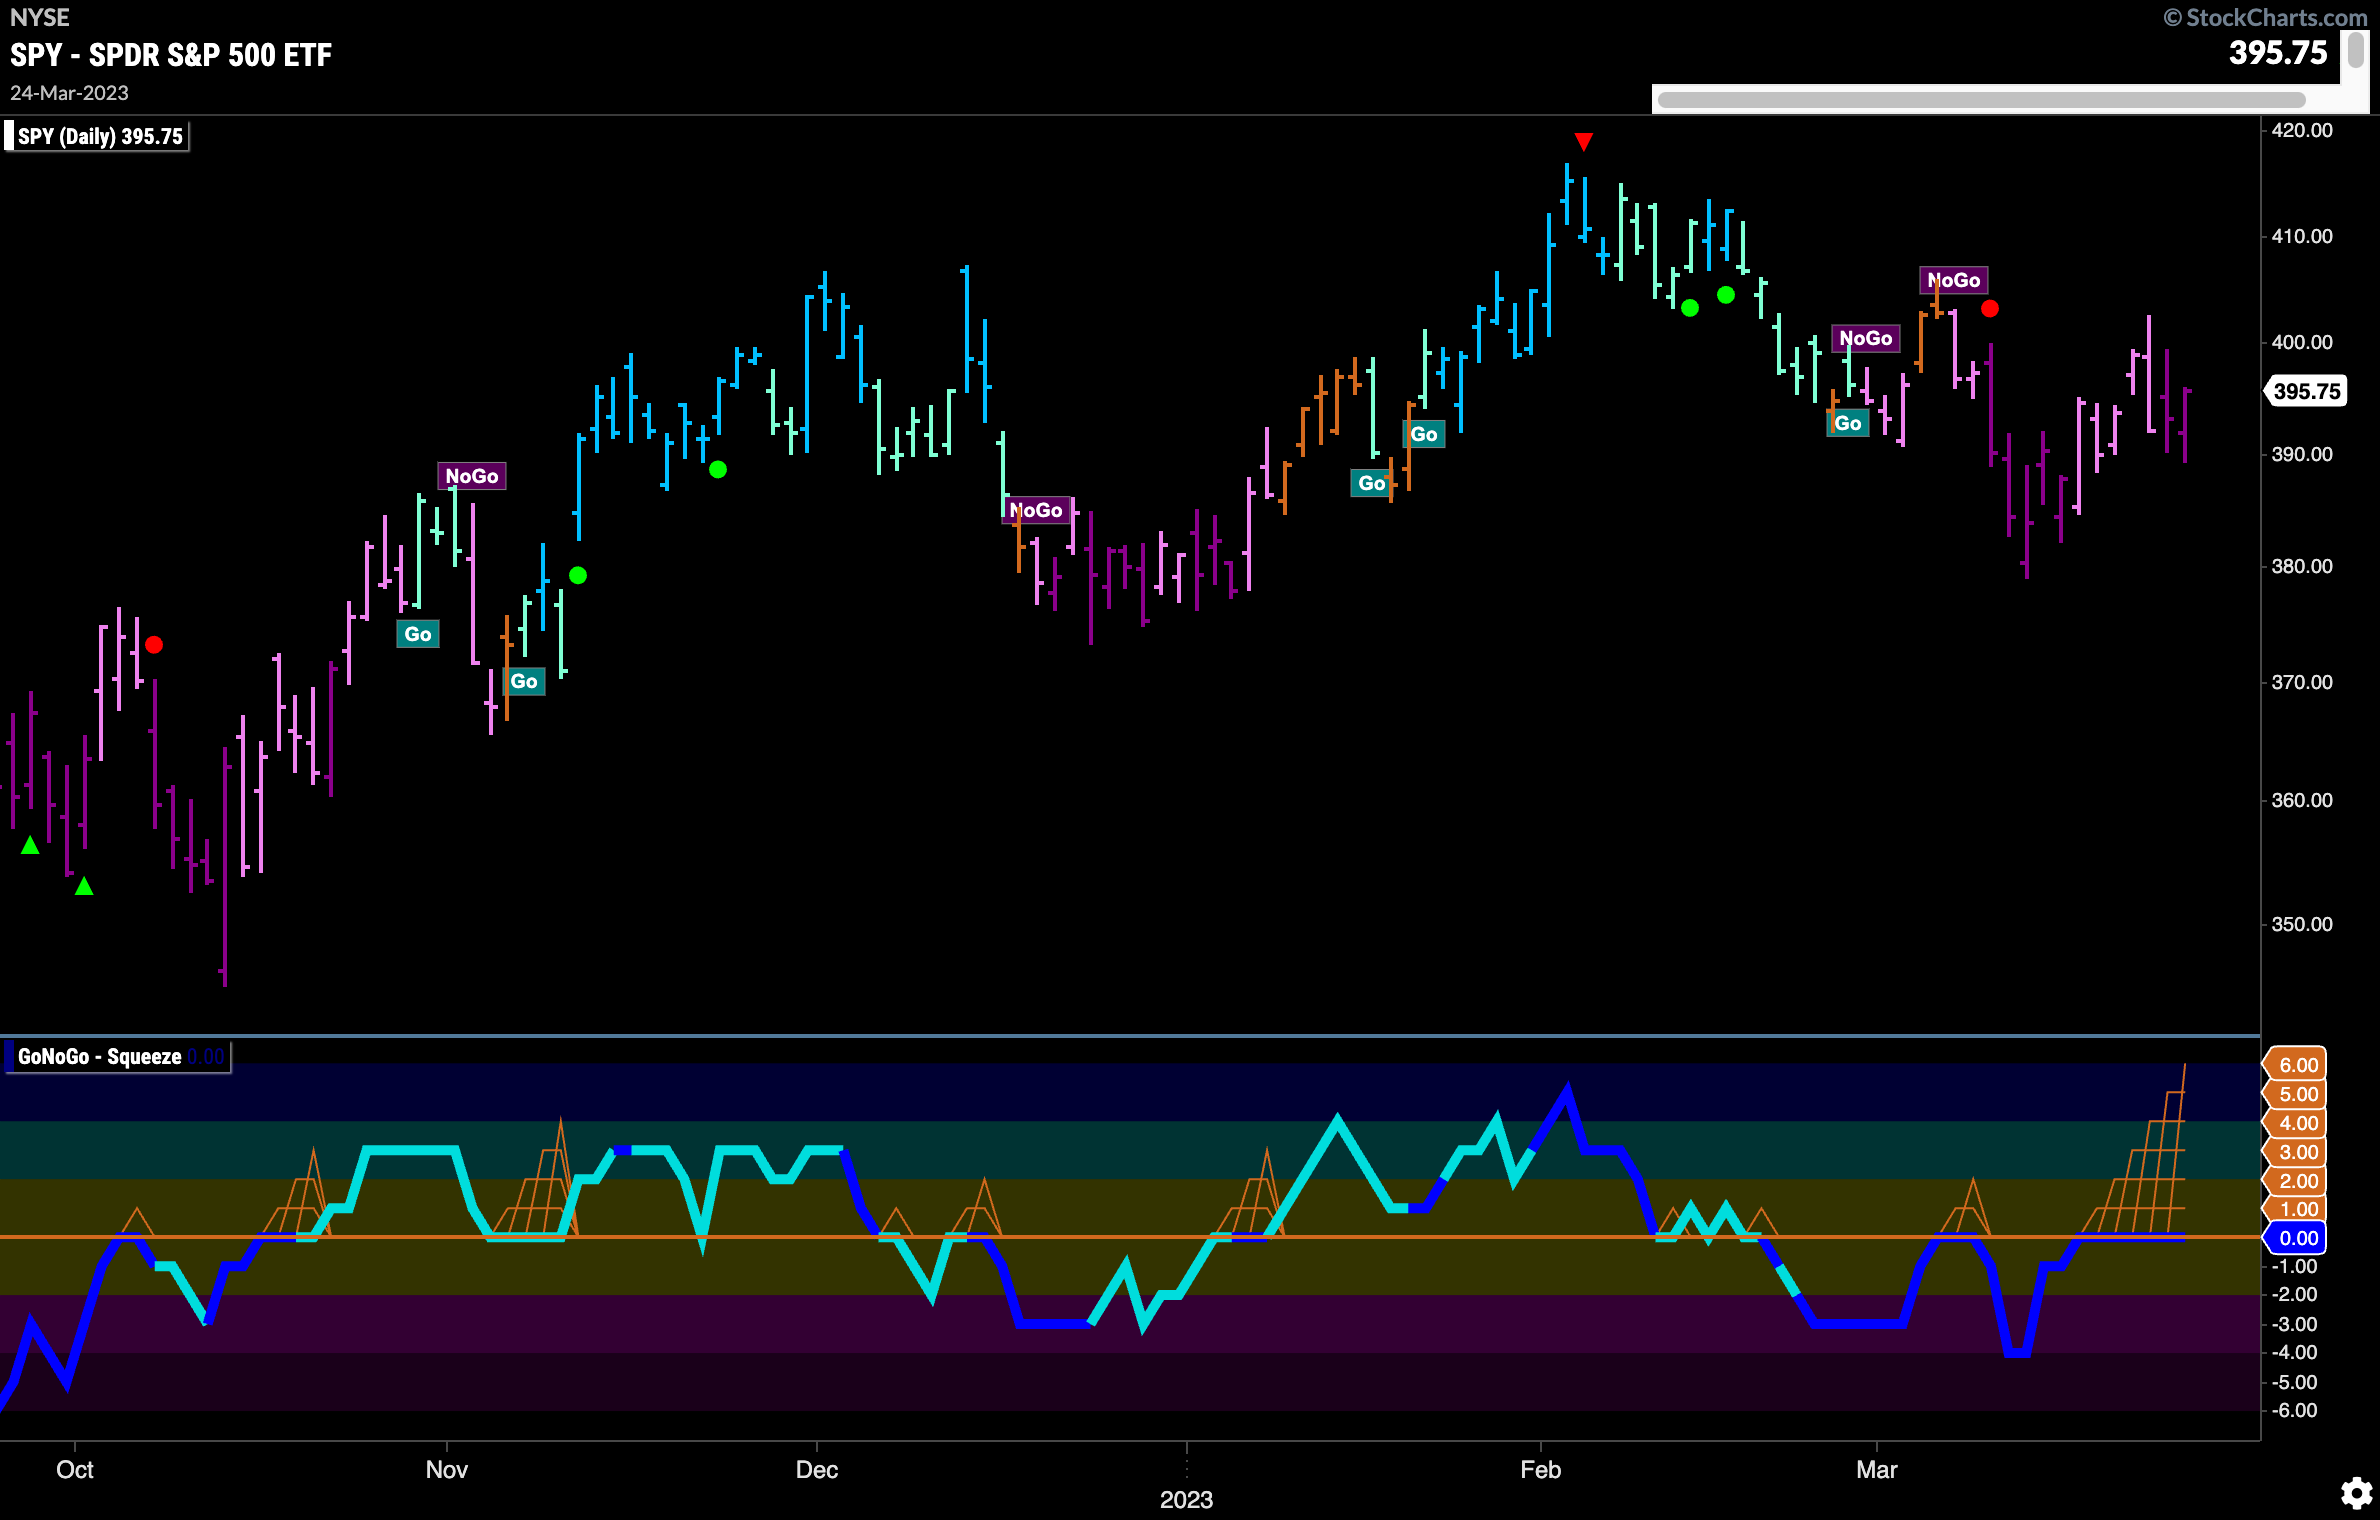Click the right green dot marker in mid February
This screenshot has height=1520, width=2380.
coord(1726,295)
